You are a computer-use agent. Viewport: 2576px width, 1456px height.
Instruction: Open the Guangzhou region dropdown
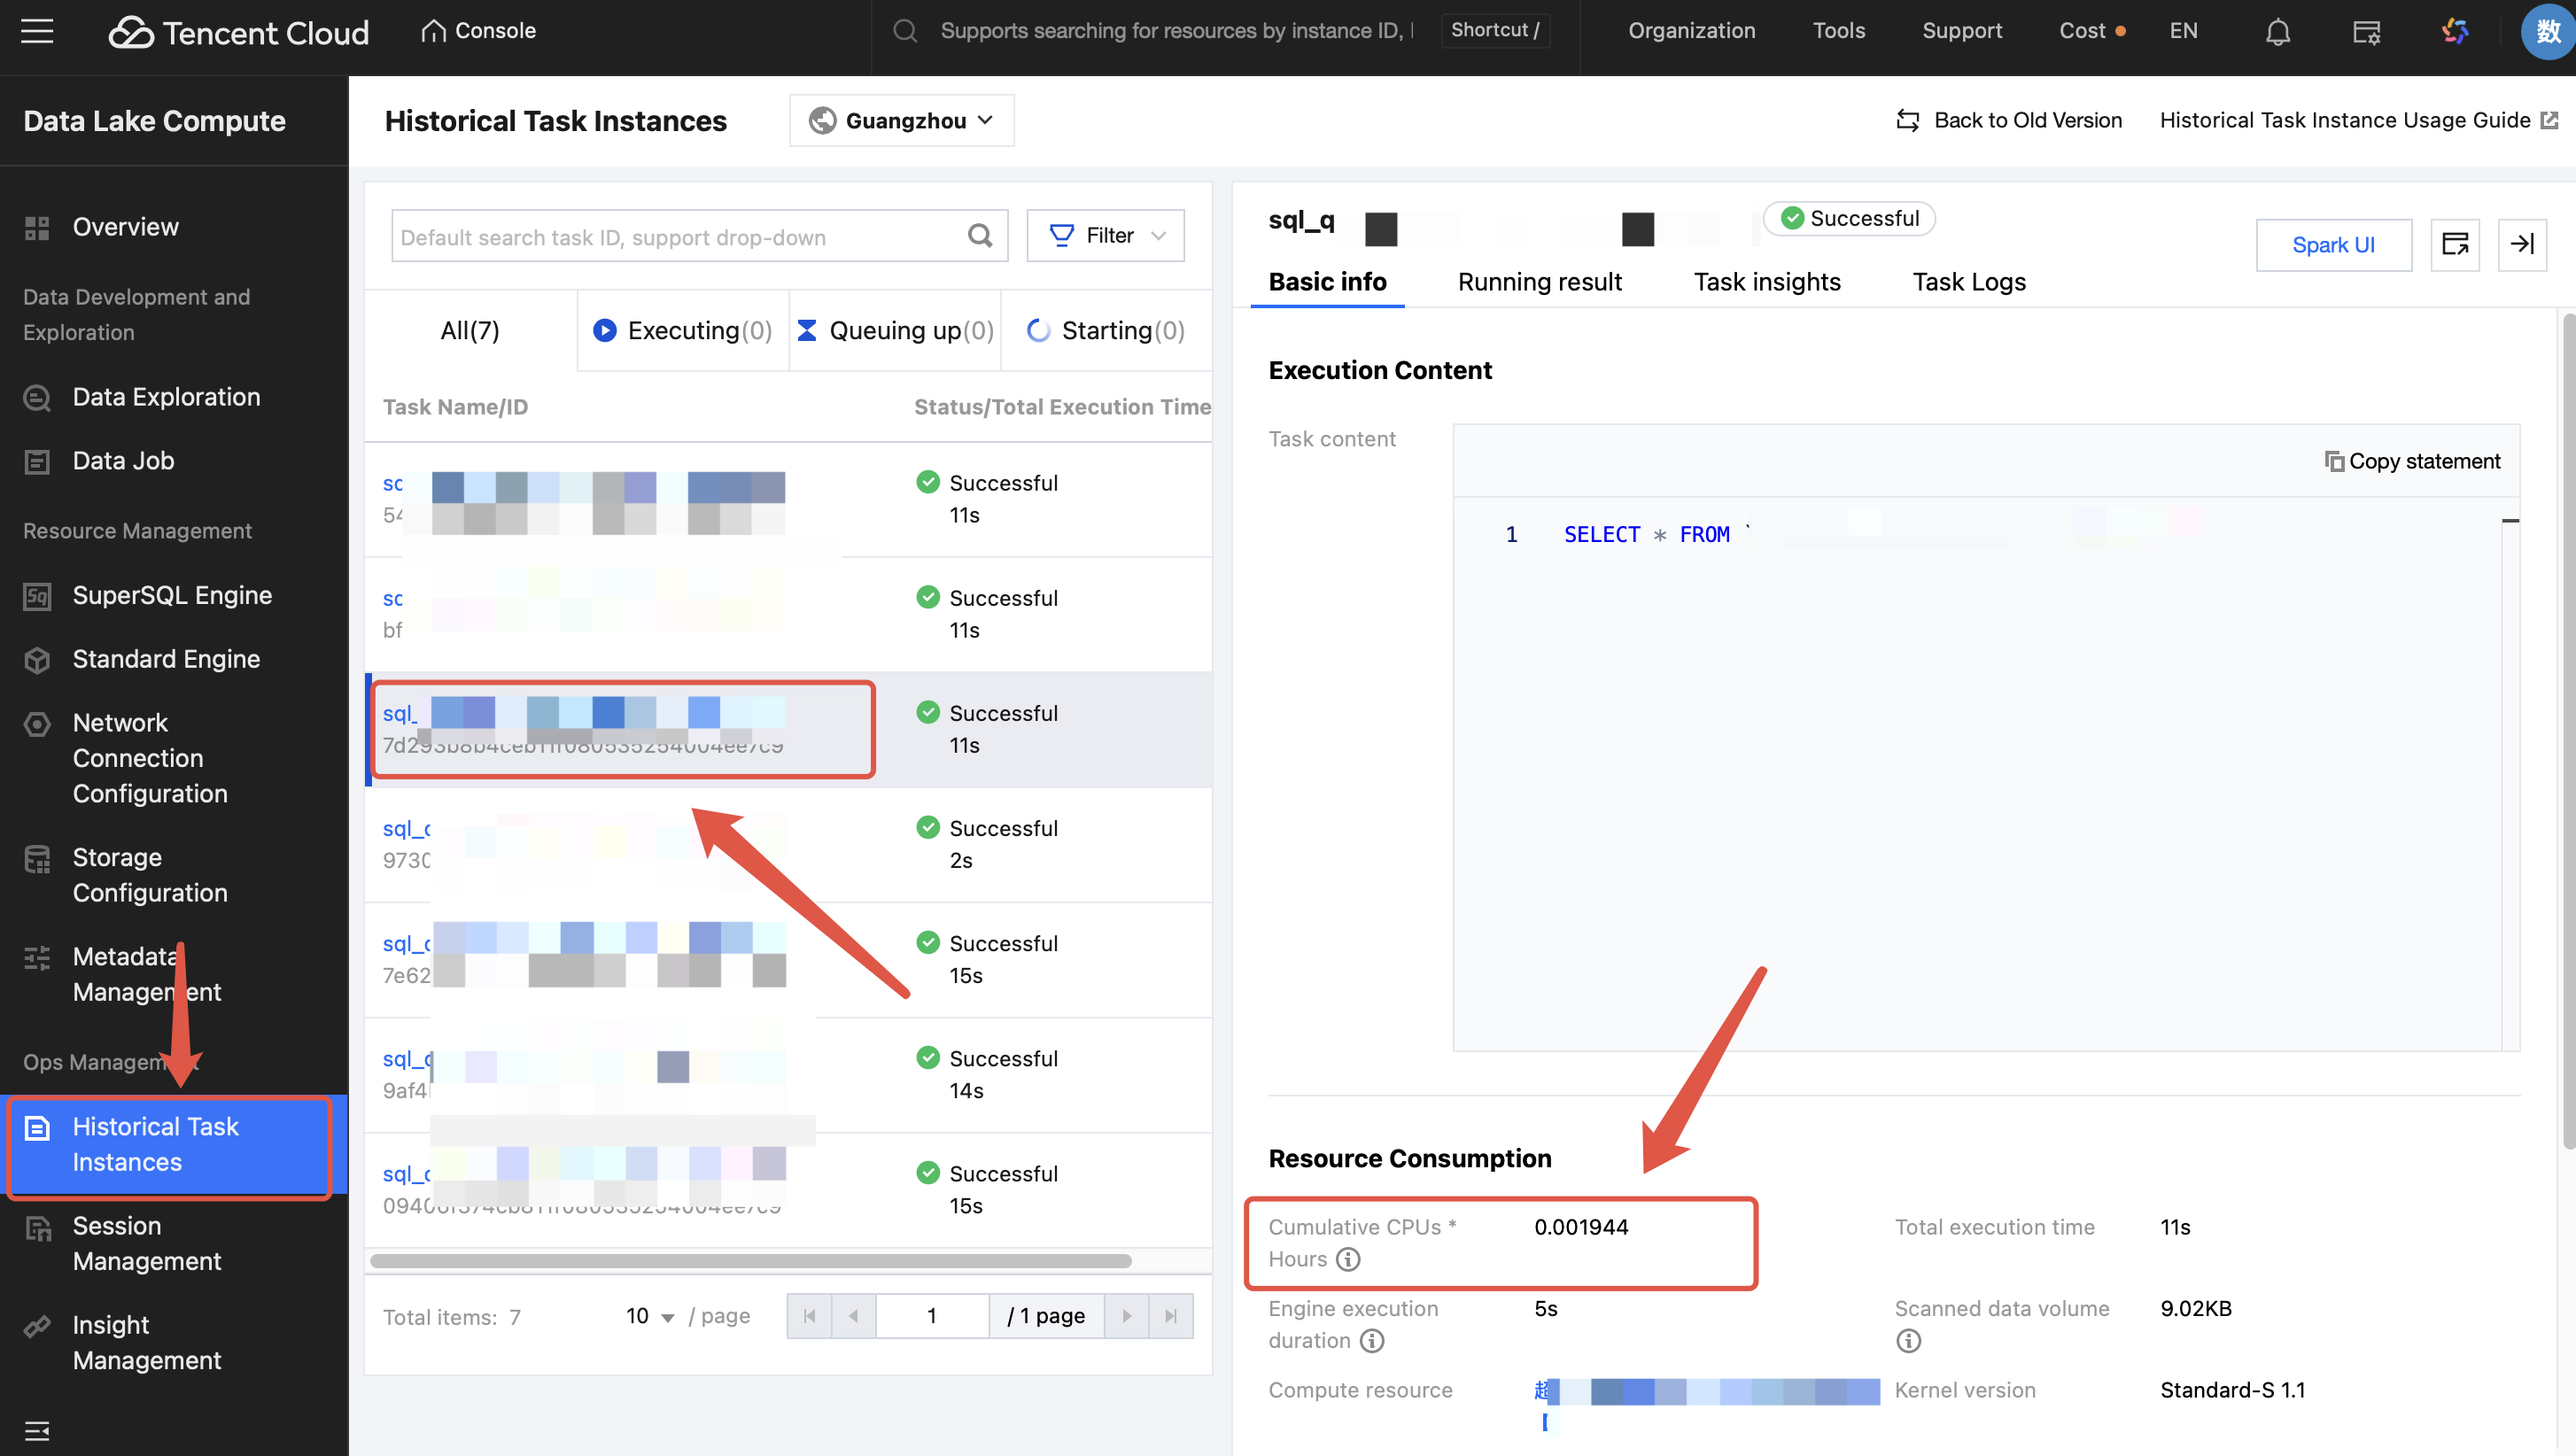(x=901, y=121)
